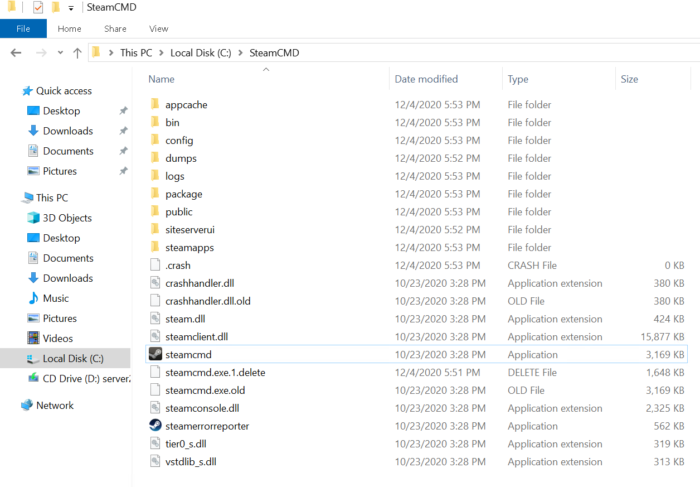This screenshot has height=487, width=700.
Task: Open Desktop under Quick access
Action: 61,111
